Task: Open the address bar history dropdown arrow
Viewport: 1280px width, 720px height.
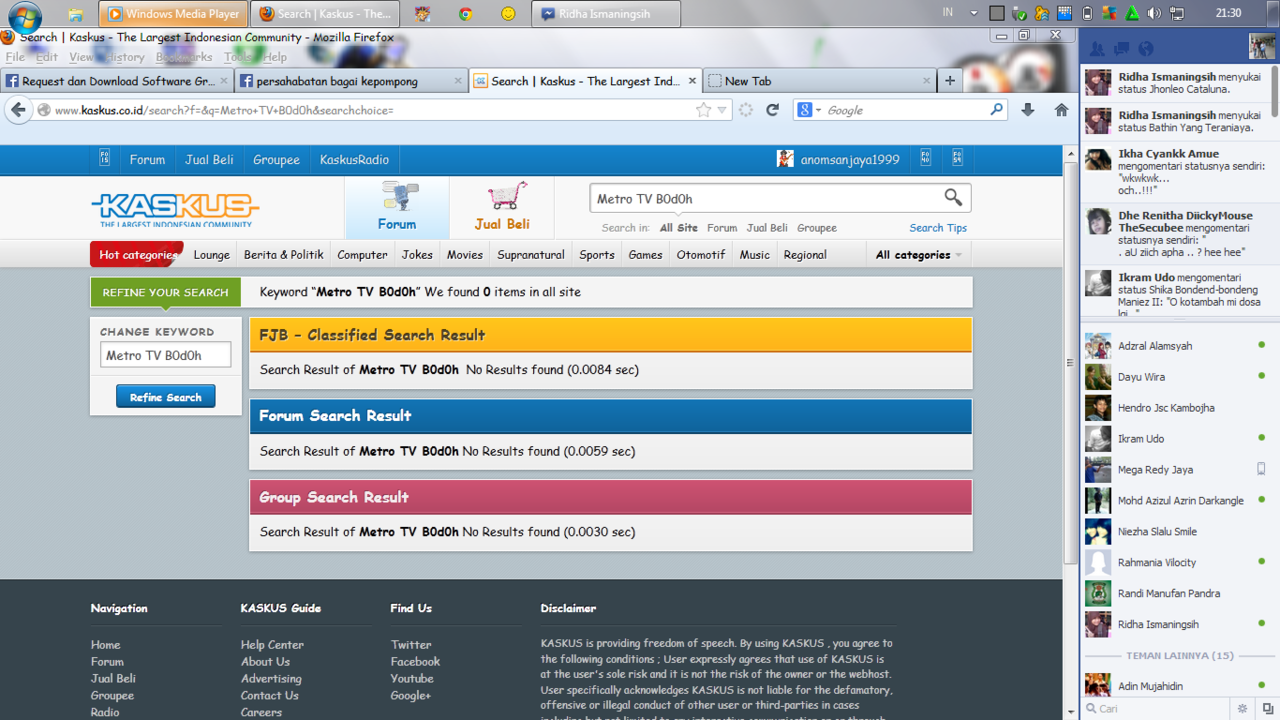Action: [722, 110]
